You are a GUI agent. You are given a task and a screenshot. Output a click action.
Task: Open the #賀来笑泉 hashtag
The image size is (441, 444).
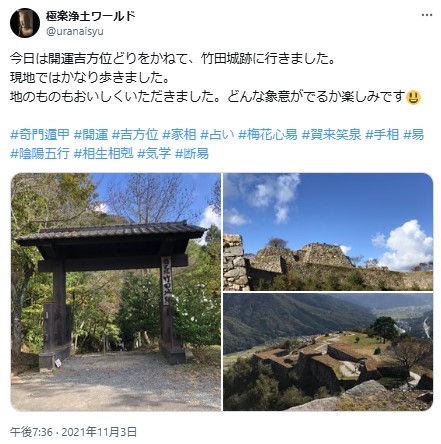pos(332,135)
